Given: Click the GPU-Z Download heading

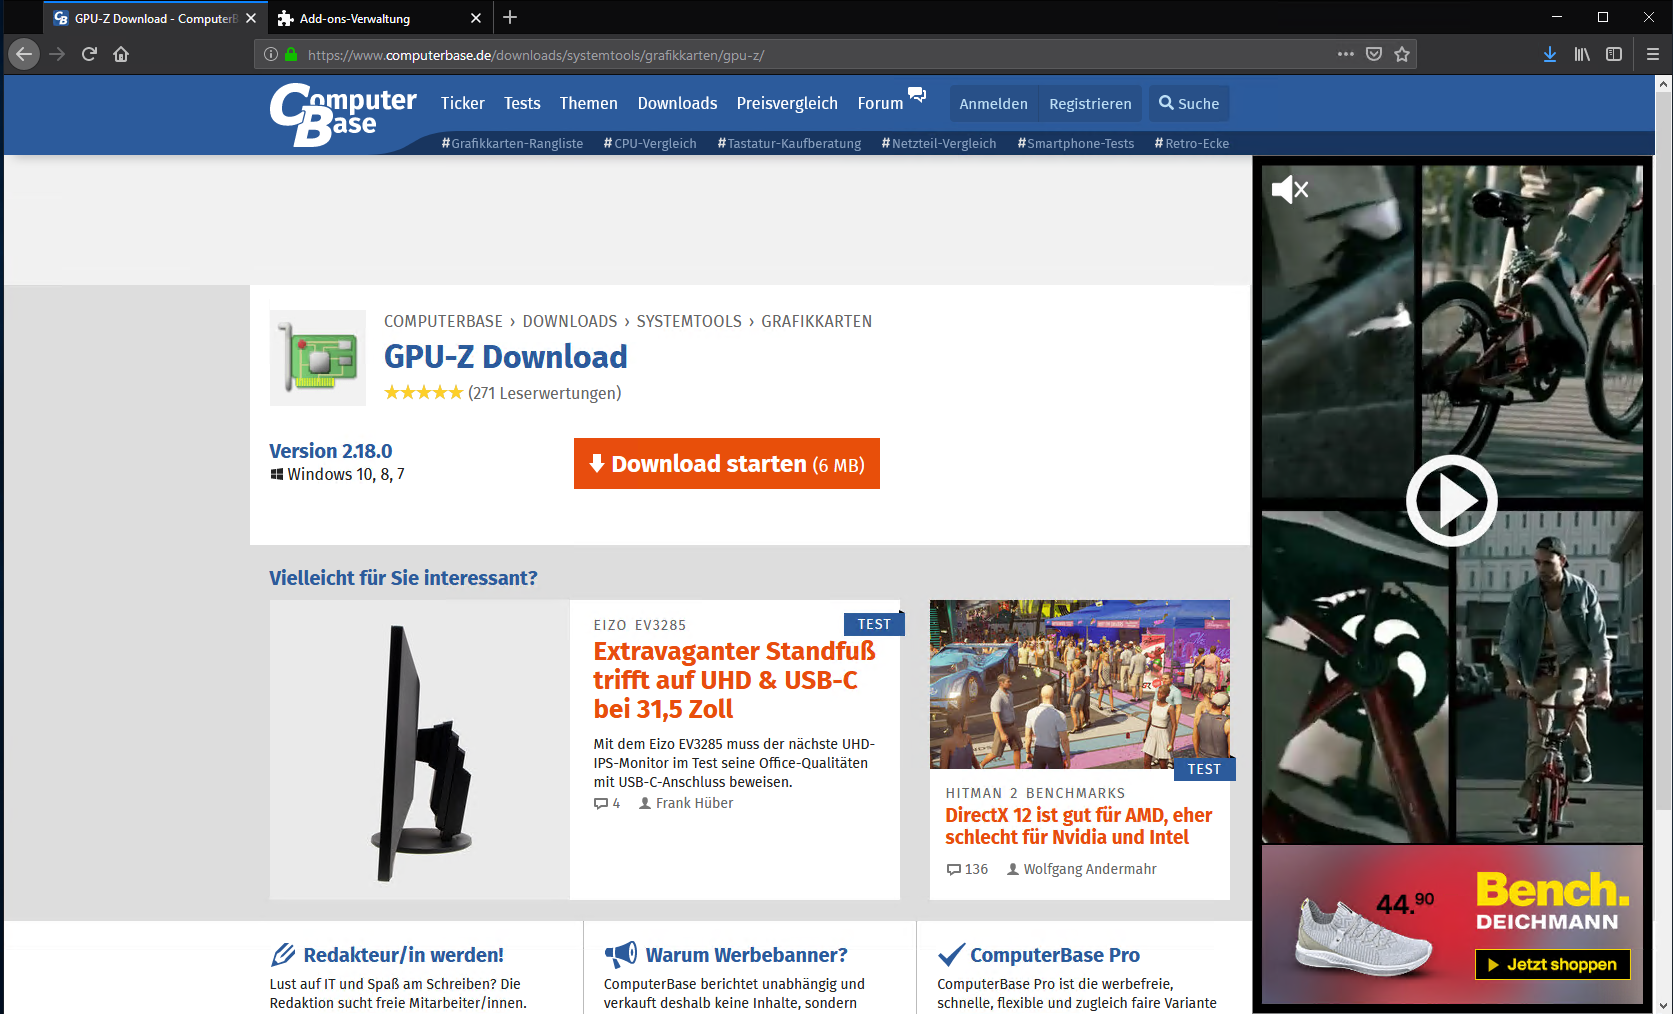Looking at the screenshot, I should (506, 357).
